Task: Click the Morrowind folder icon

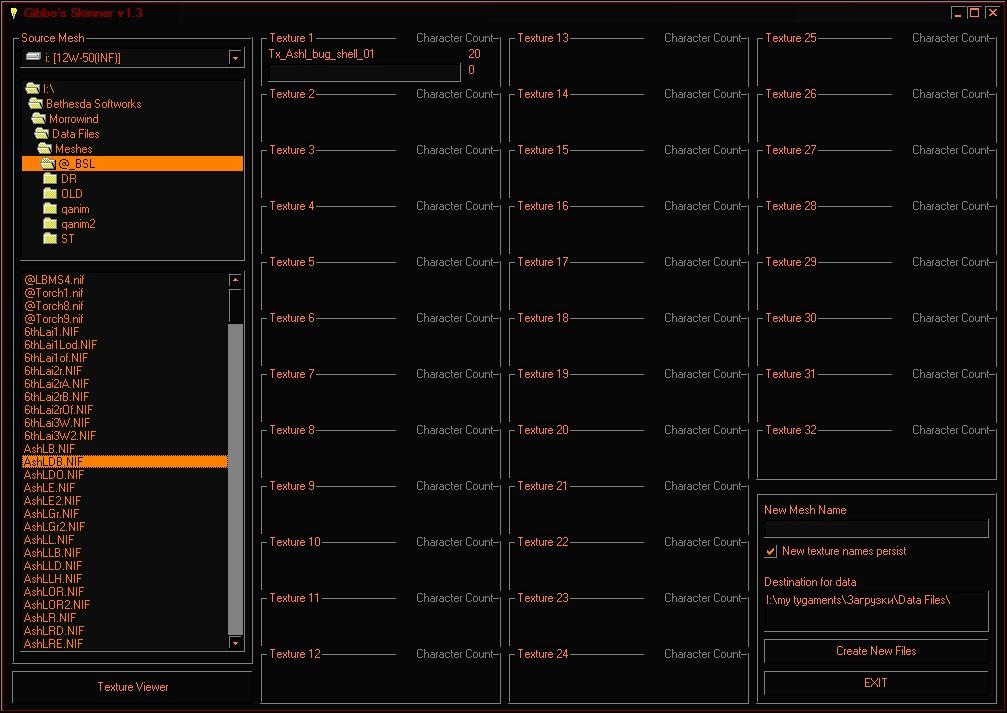Action: click(x=39, y=118)
